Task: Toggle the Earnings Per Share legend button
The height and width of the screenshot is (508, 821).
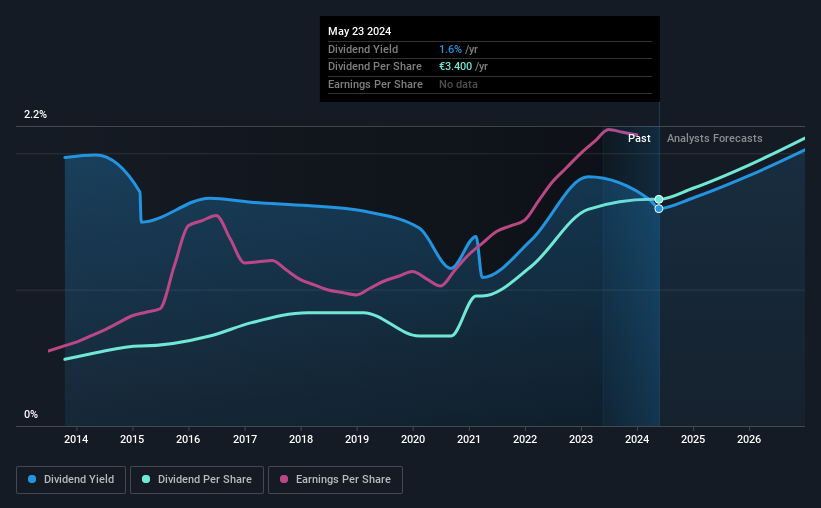Action: pos(335,480)
